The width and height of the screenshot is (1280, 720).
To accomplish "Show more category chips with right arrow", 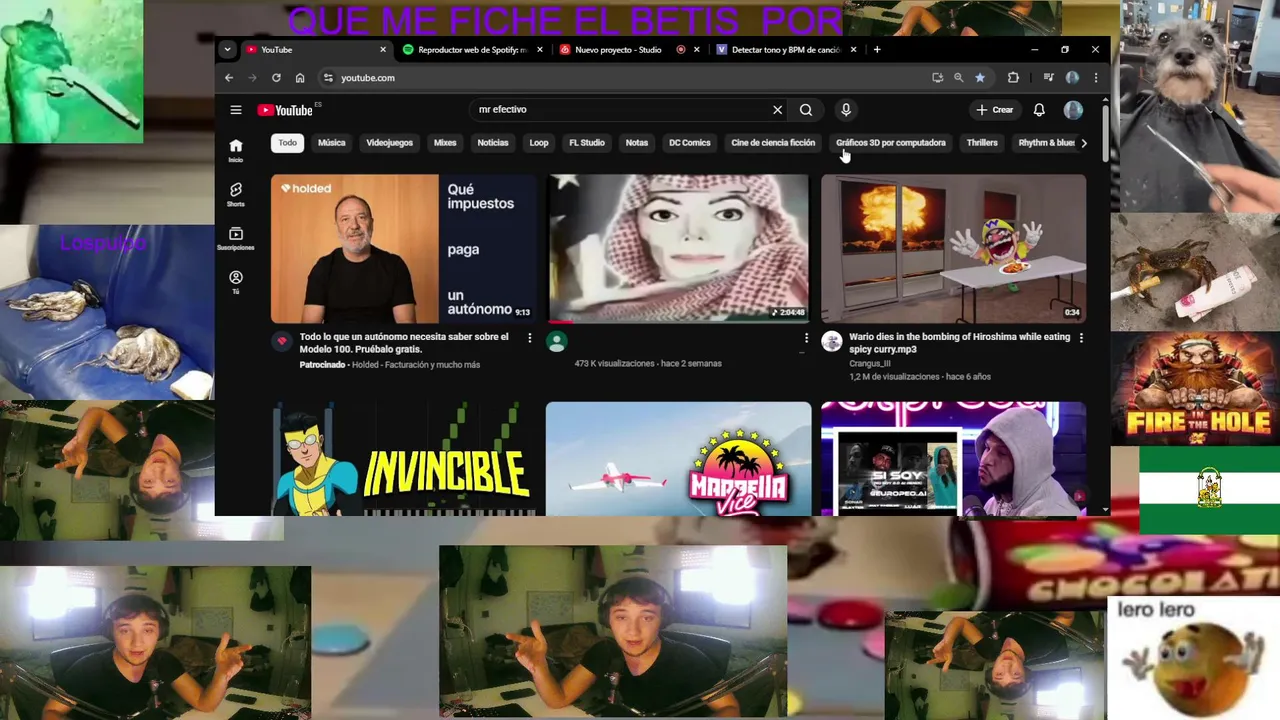I will point(1084,143).
